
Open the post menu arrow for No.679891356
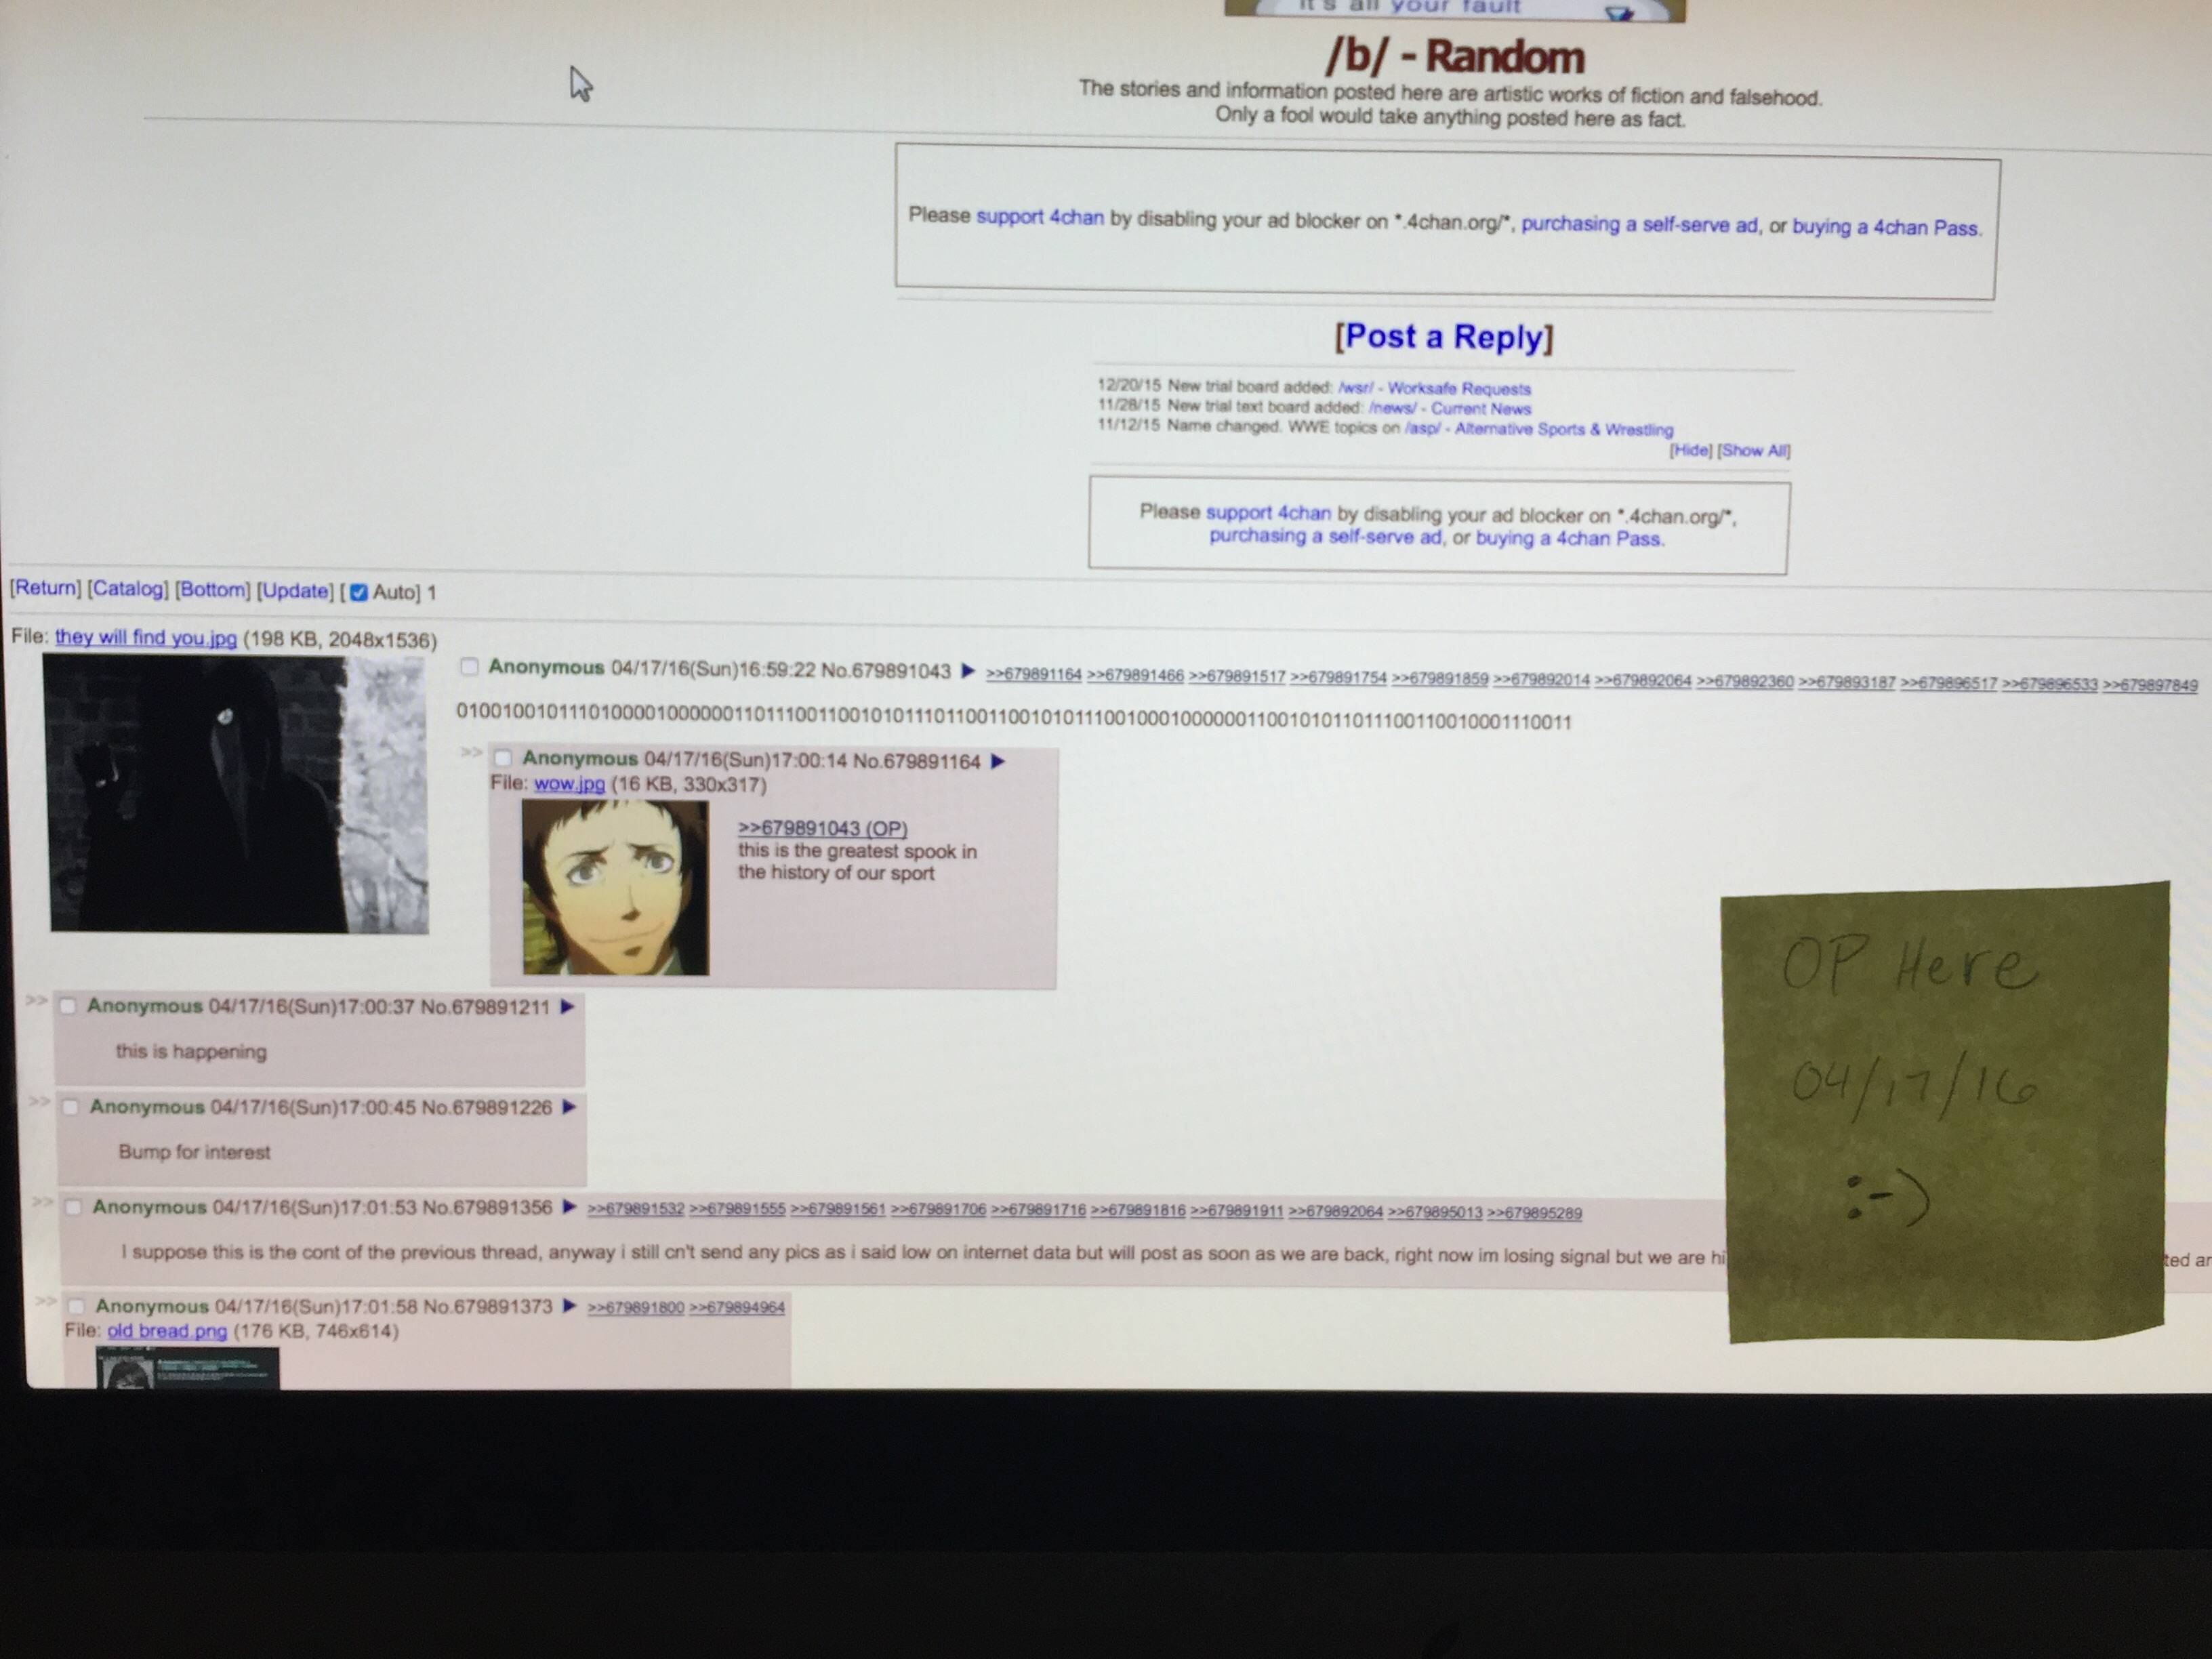tap(570, 1207)
